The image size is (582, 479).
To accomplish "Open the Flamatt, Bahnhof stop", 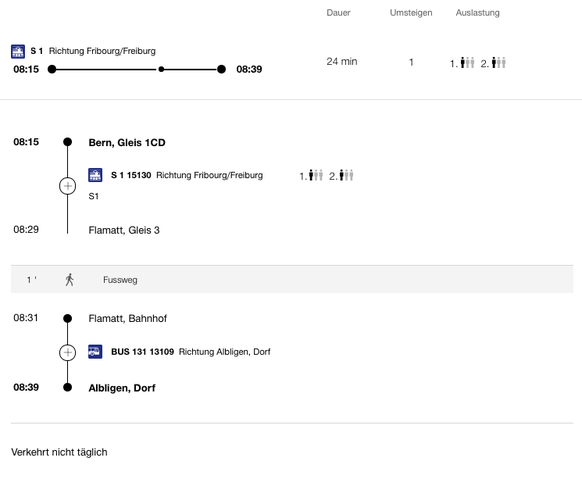I will pos(128,318).
